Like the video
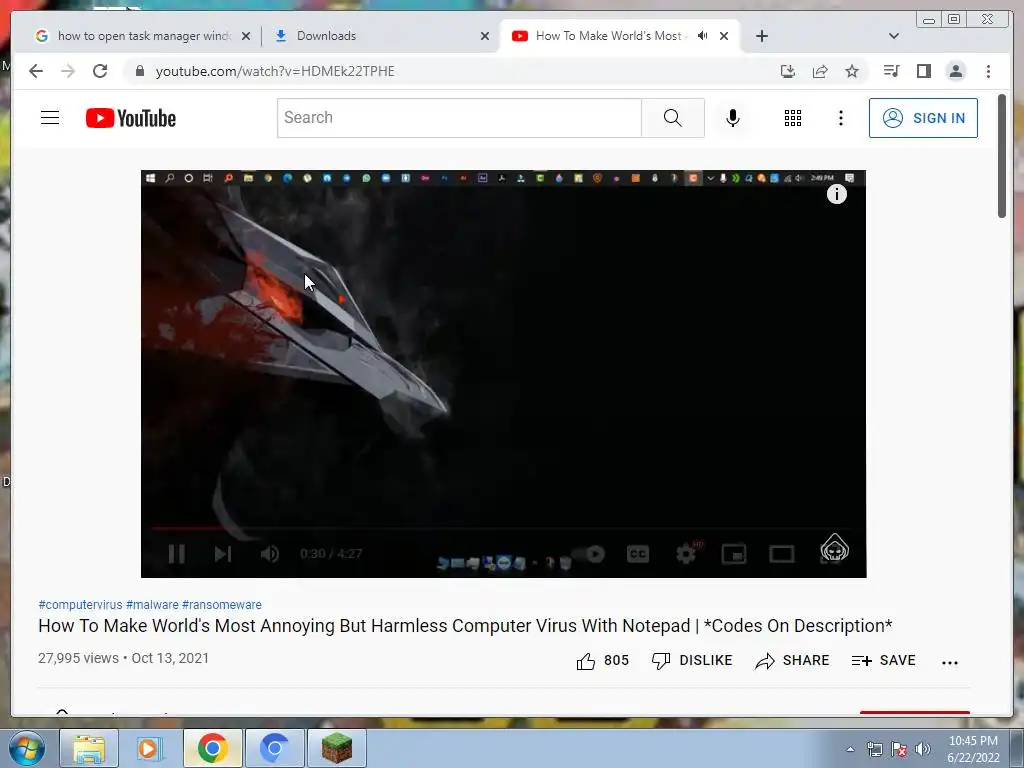The image size is (1024, 768). [603, 661]
